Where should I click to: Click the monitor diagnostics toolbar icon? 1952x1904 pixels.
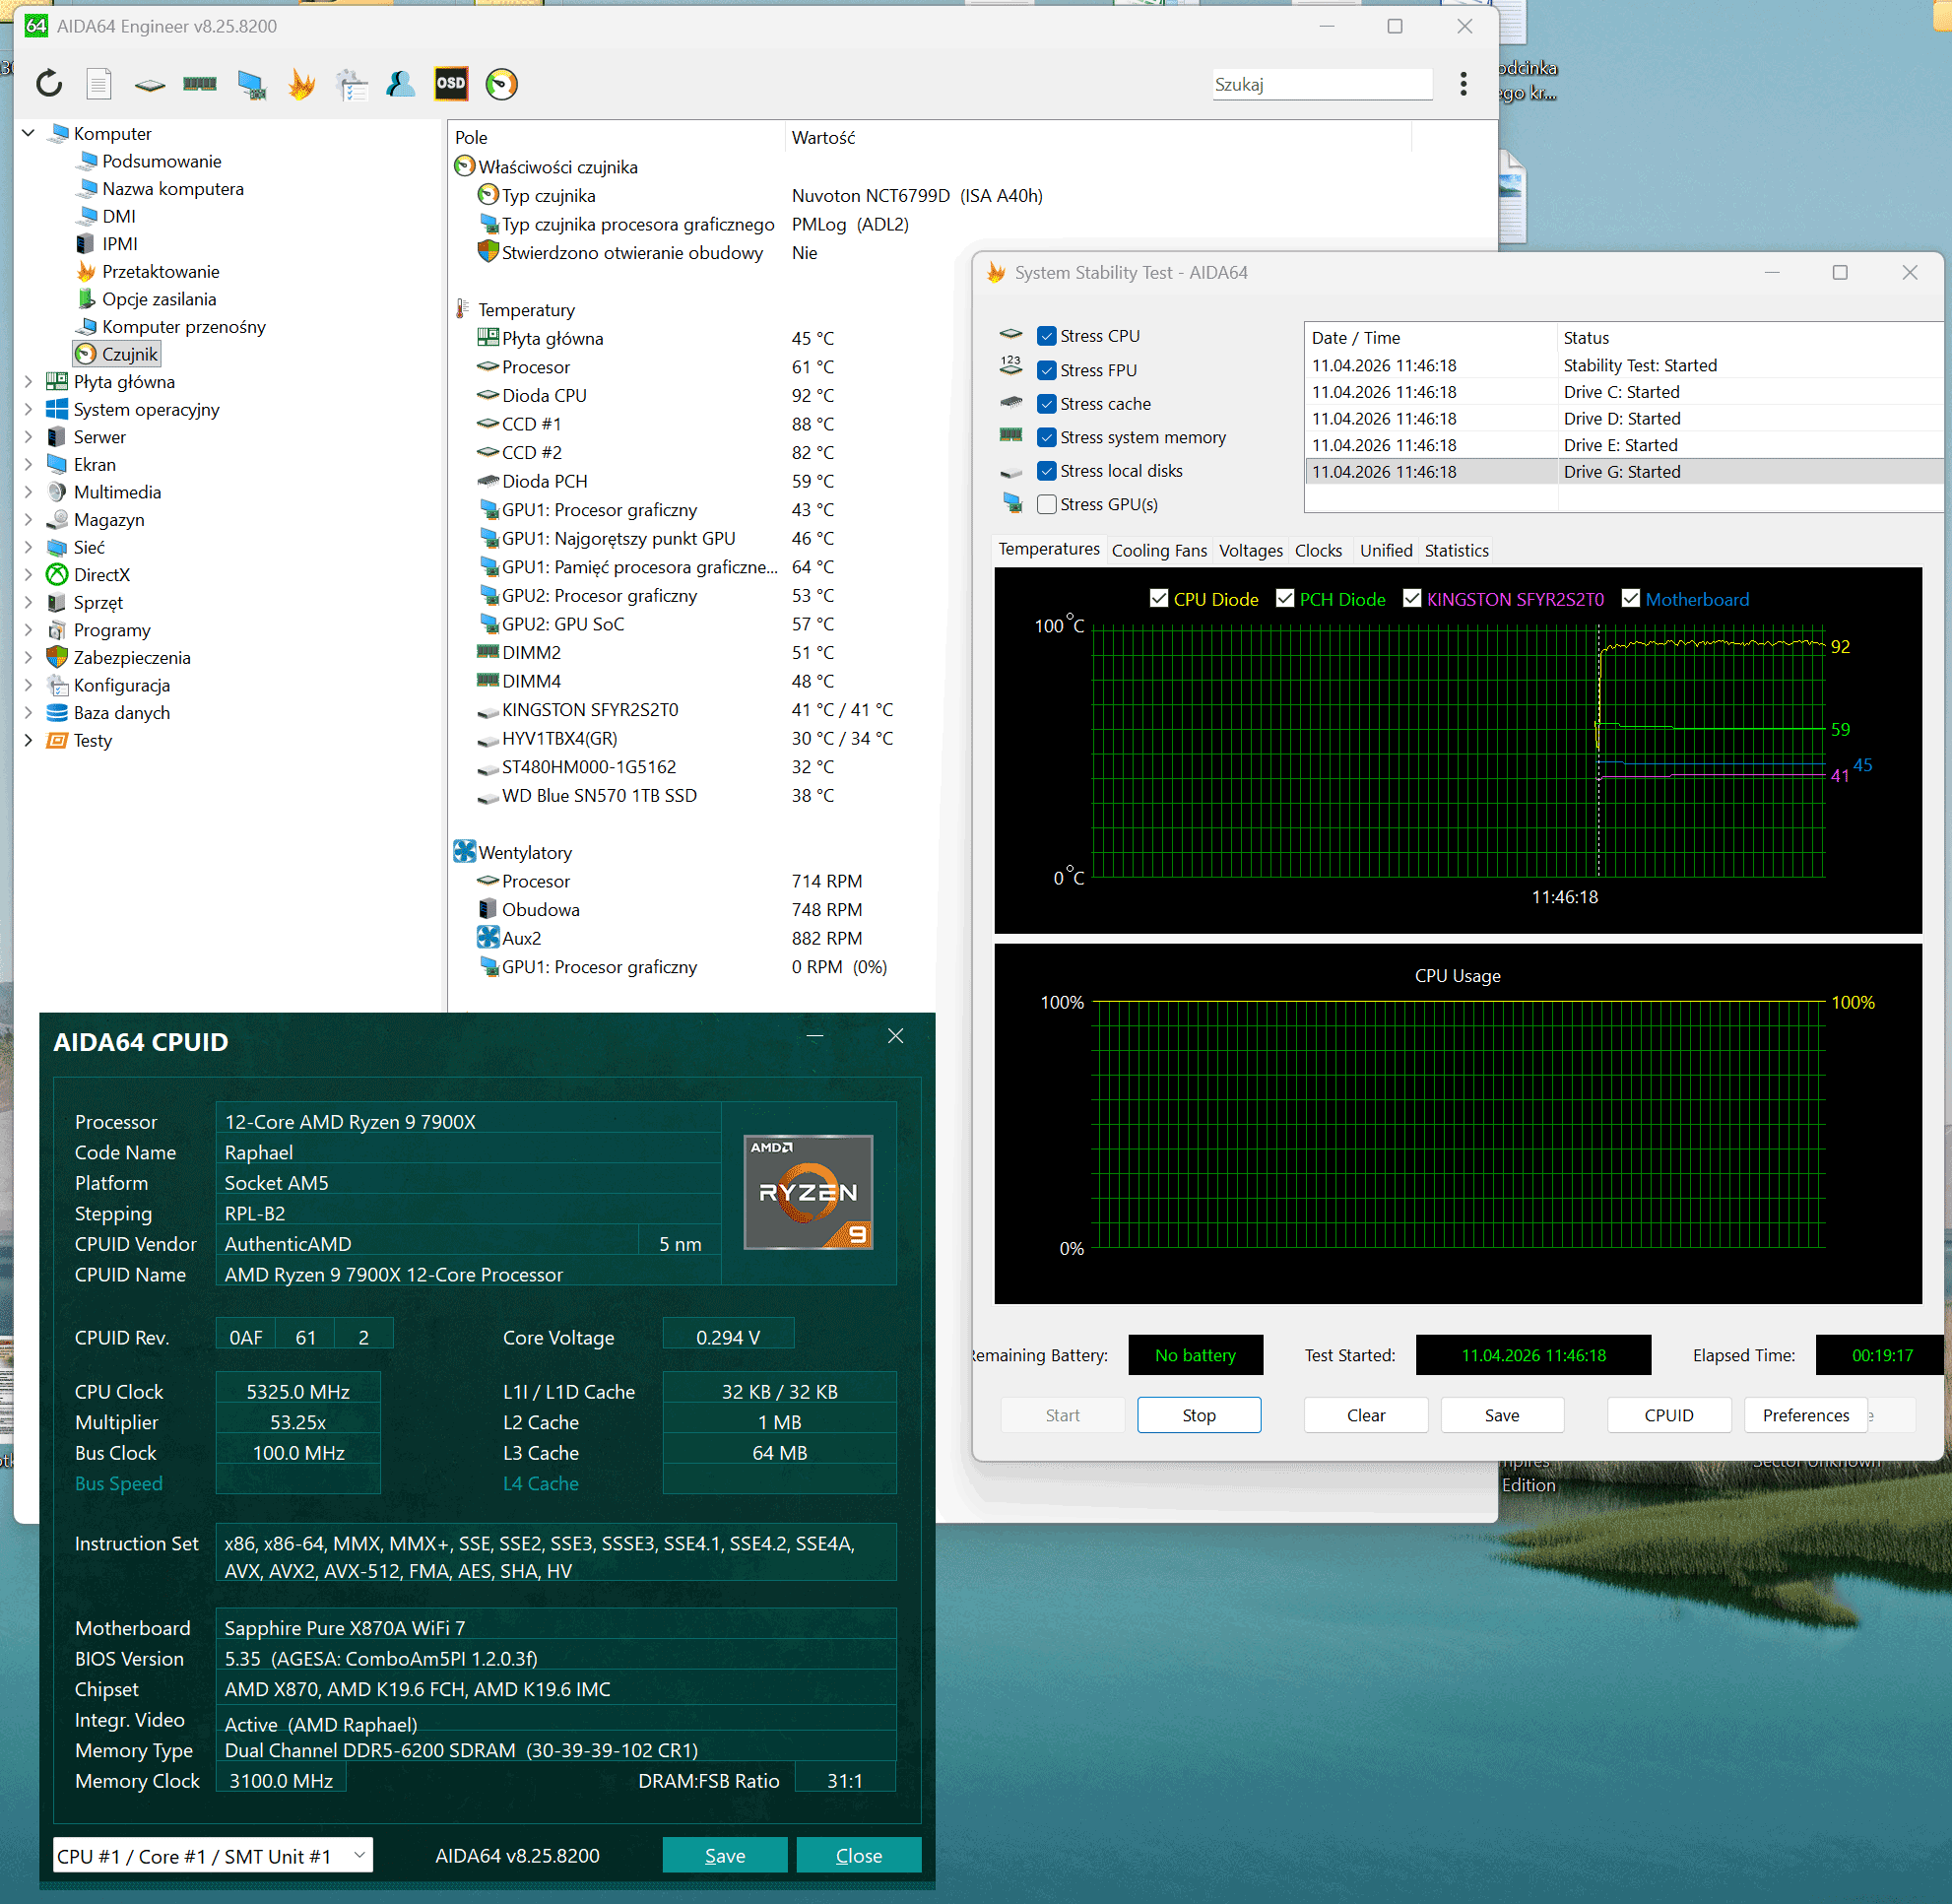click(x=251, y=84)
